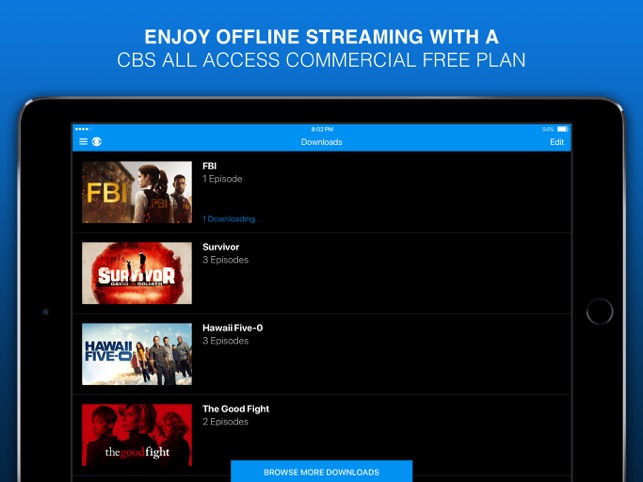The image size is (643, 482).
Task: Click "3 Episodes" under Hawaii Five-0
Action: tap(226, 341)
